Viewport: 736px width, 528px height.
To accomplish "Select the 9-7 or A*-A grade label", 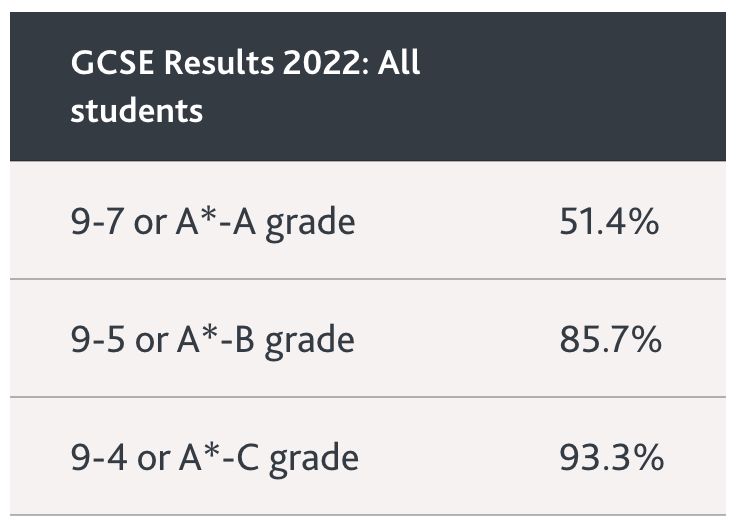I will pos(213,222).
